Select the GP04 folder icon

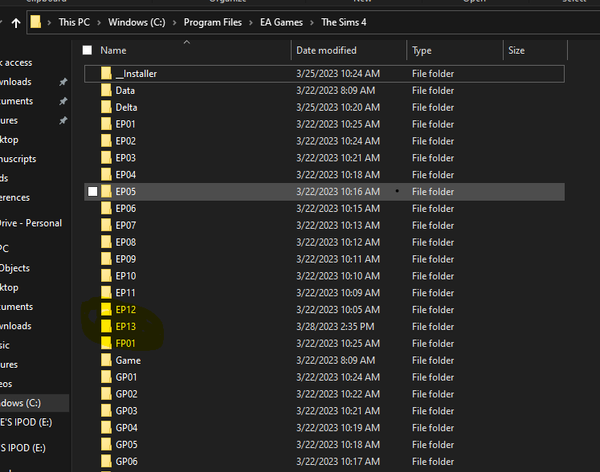(106, 428)
